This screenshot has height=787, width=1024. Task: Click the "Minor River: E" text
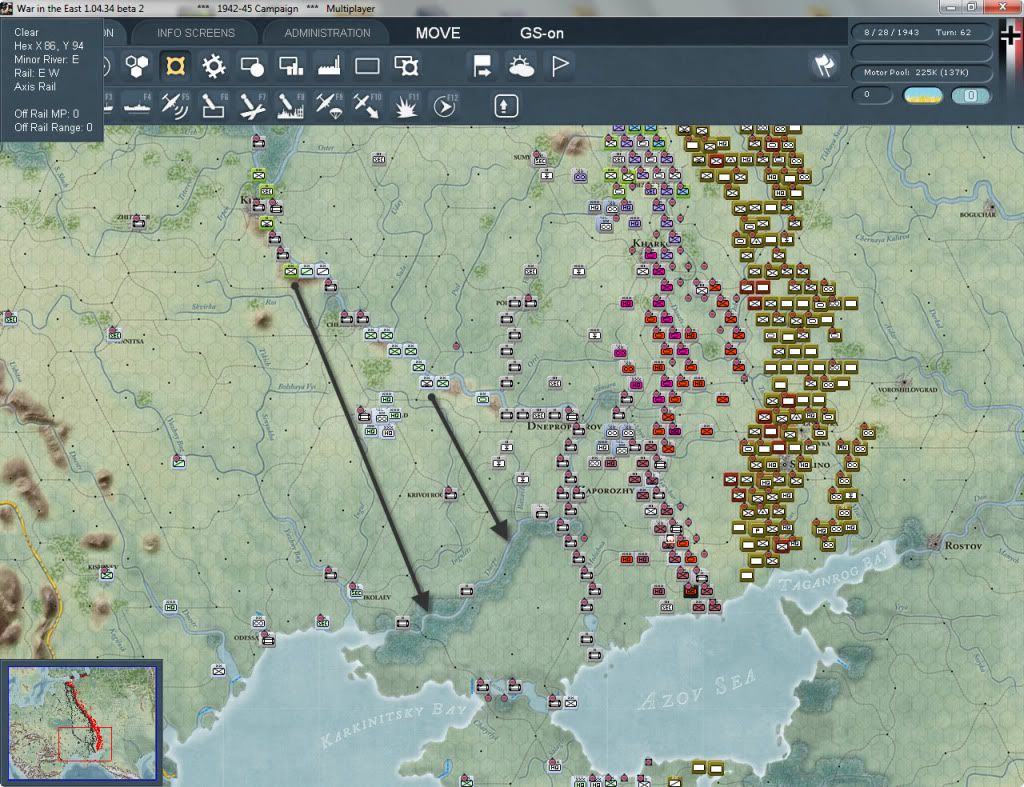[46, 59]
